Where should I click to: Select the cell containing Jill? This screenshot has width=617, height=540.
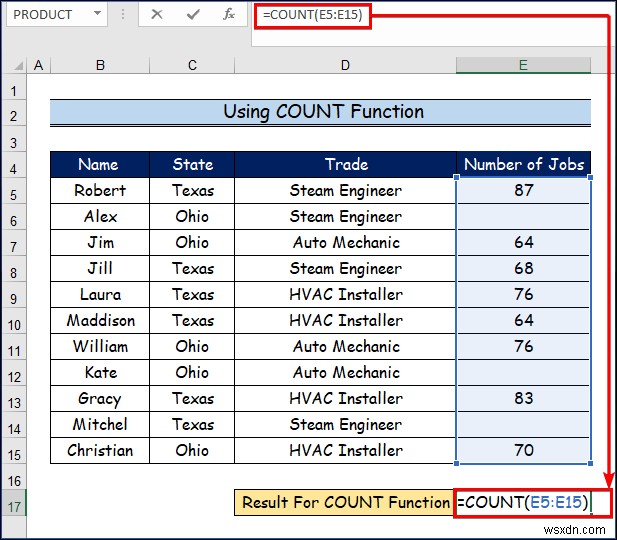click(100, 268)
